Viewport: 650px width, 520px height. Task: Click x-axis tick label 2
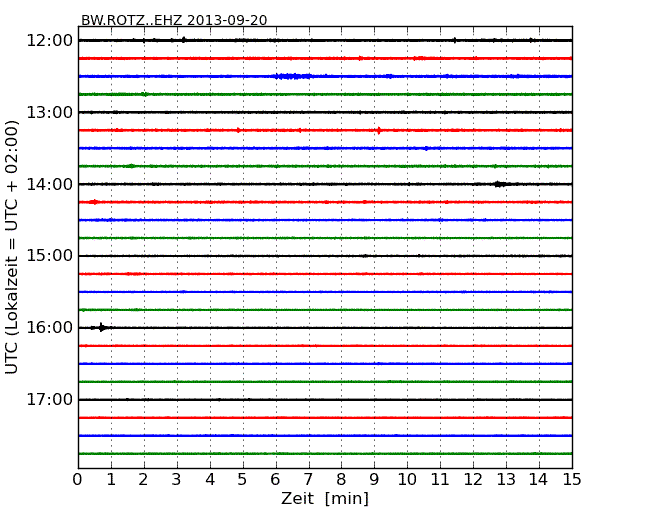coord(143,480)
